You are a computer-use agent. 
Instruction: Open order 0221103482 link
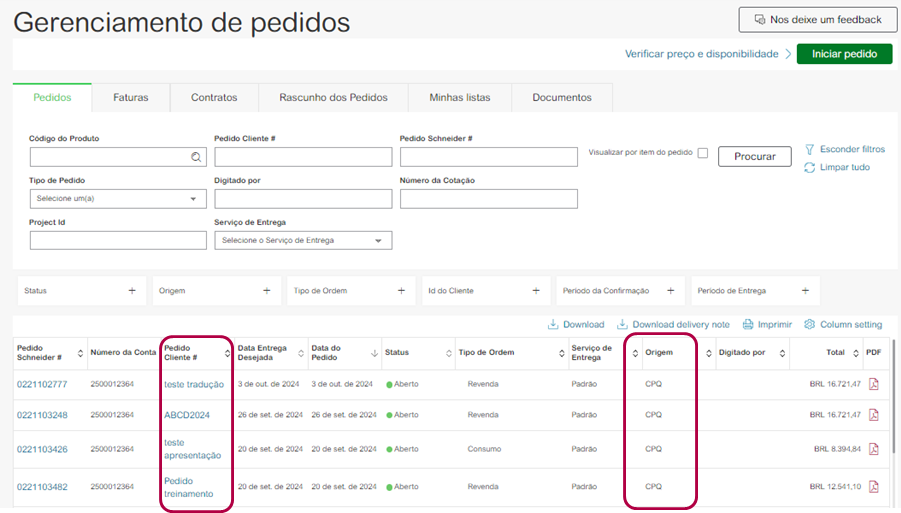click(42, 487)
